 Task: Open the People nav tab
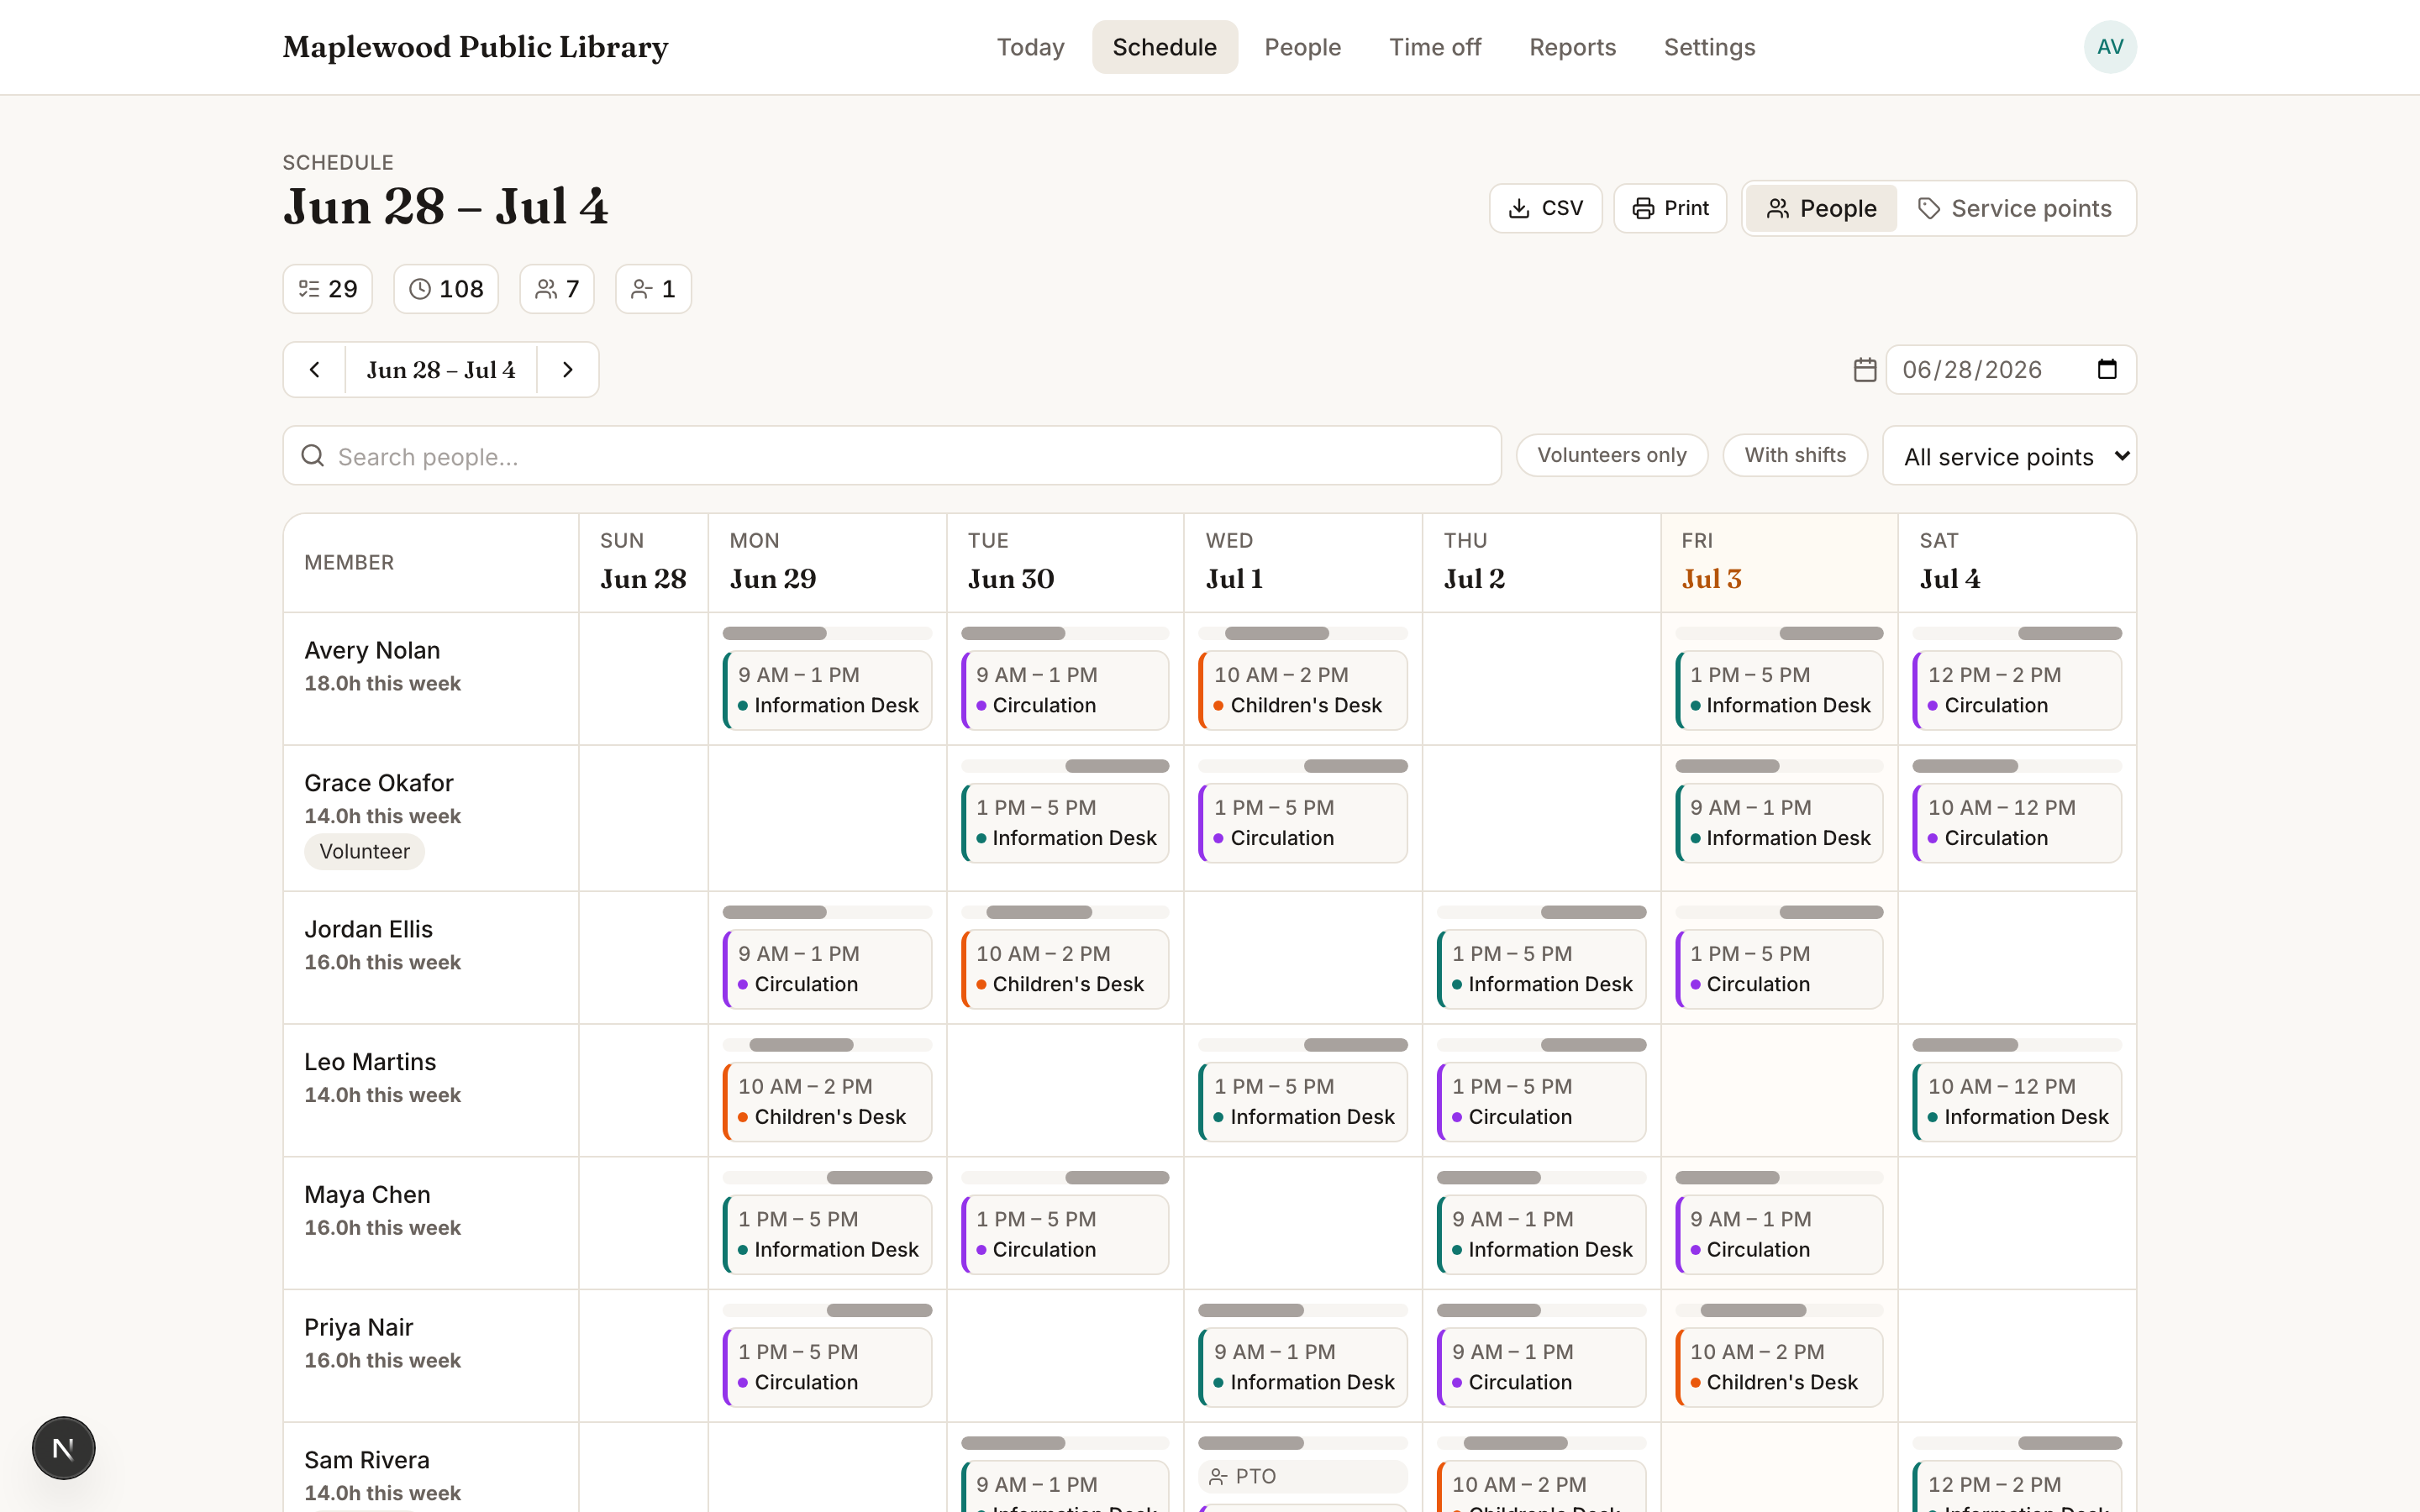(1302, 47)
